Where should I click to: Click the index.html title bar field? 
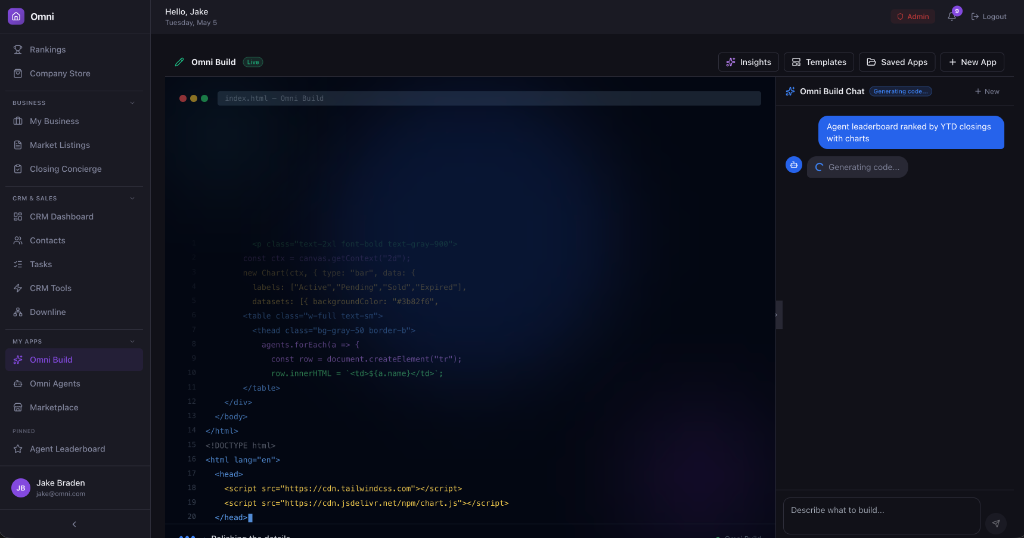(x=489, y=99)
